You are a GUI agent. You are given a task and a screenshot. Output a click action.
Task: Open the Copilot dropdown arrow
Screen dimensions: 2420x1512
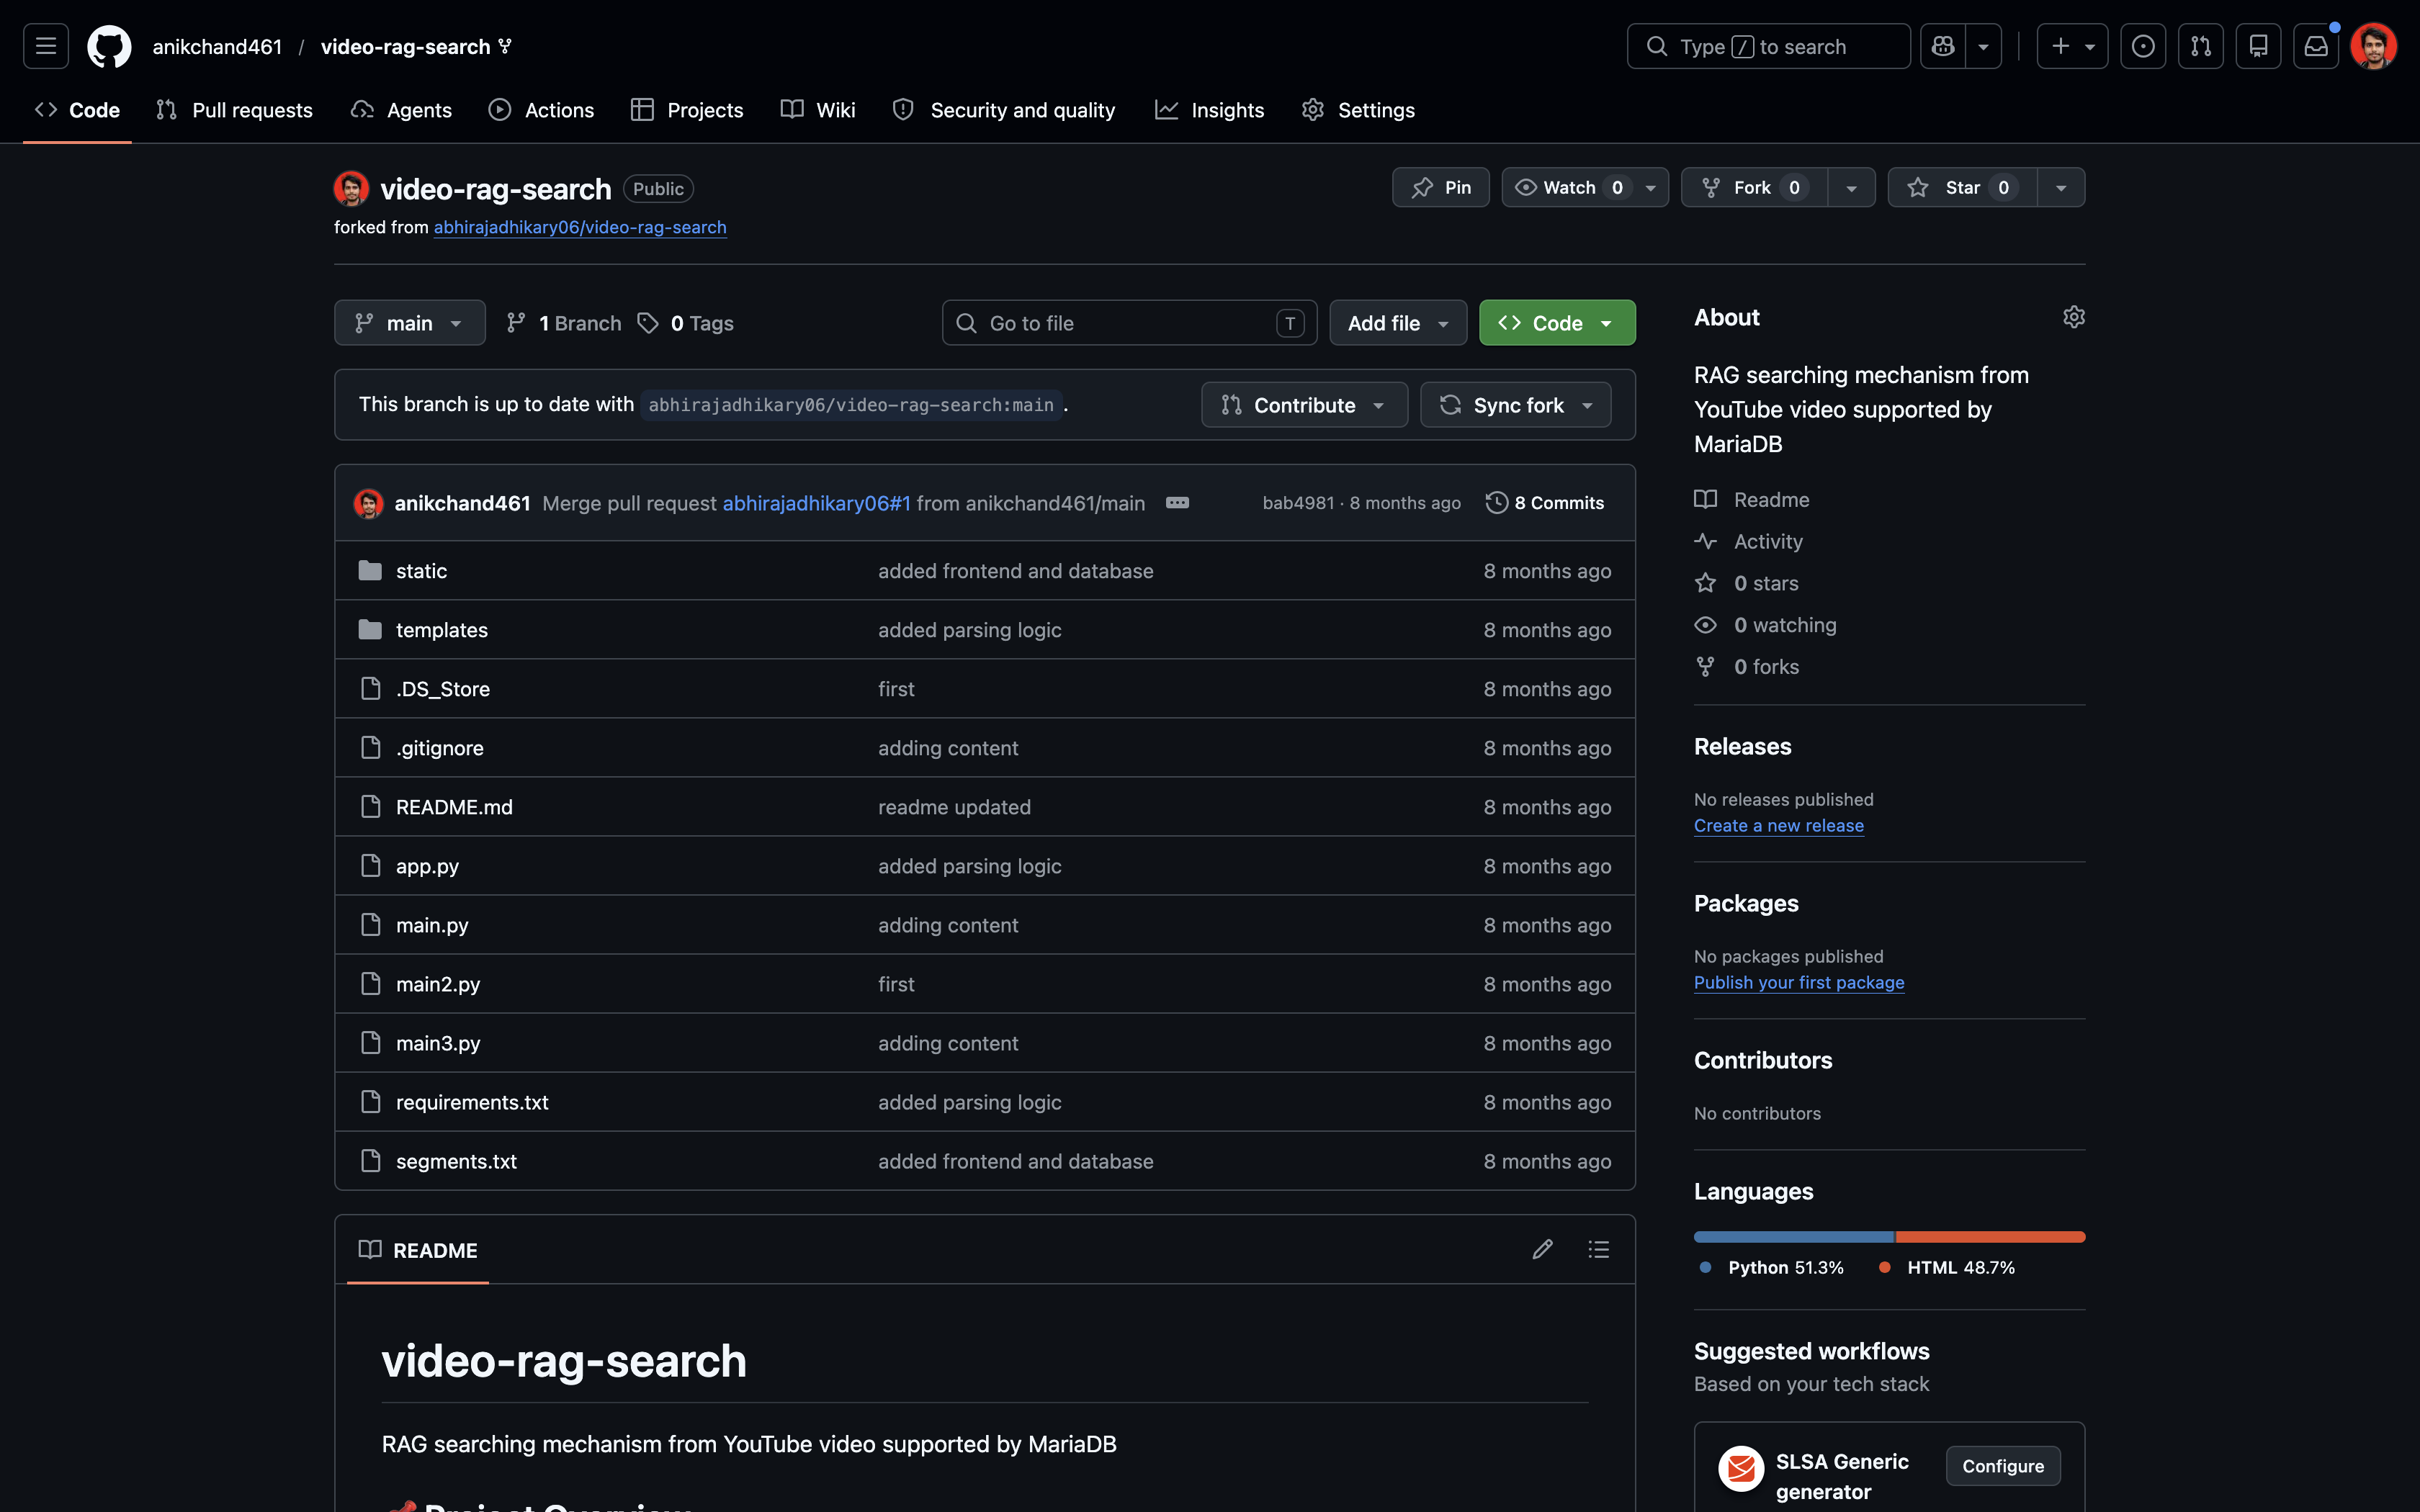pos(1983,46)
